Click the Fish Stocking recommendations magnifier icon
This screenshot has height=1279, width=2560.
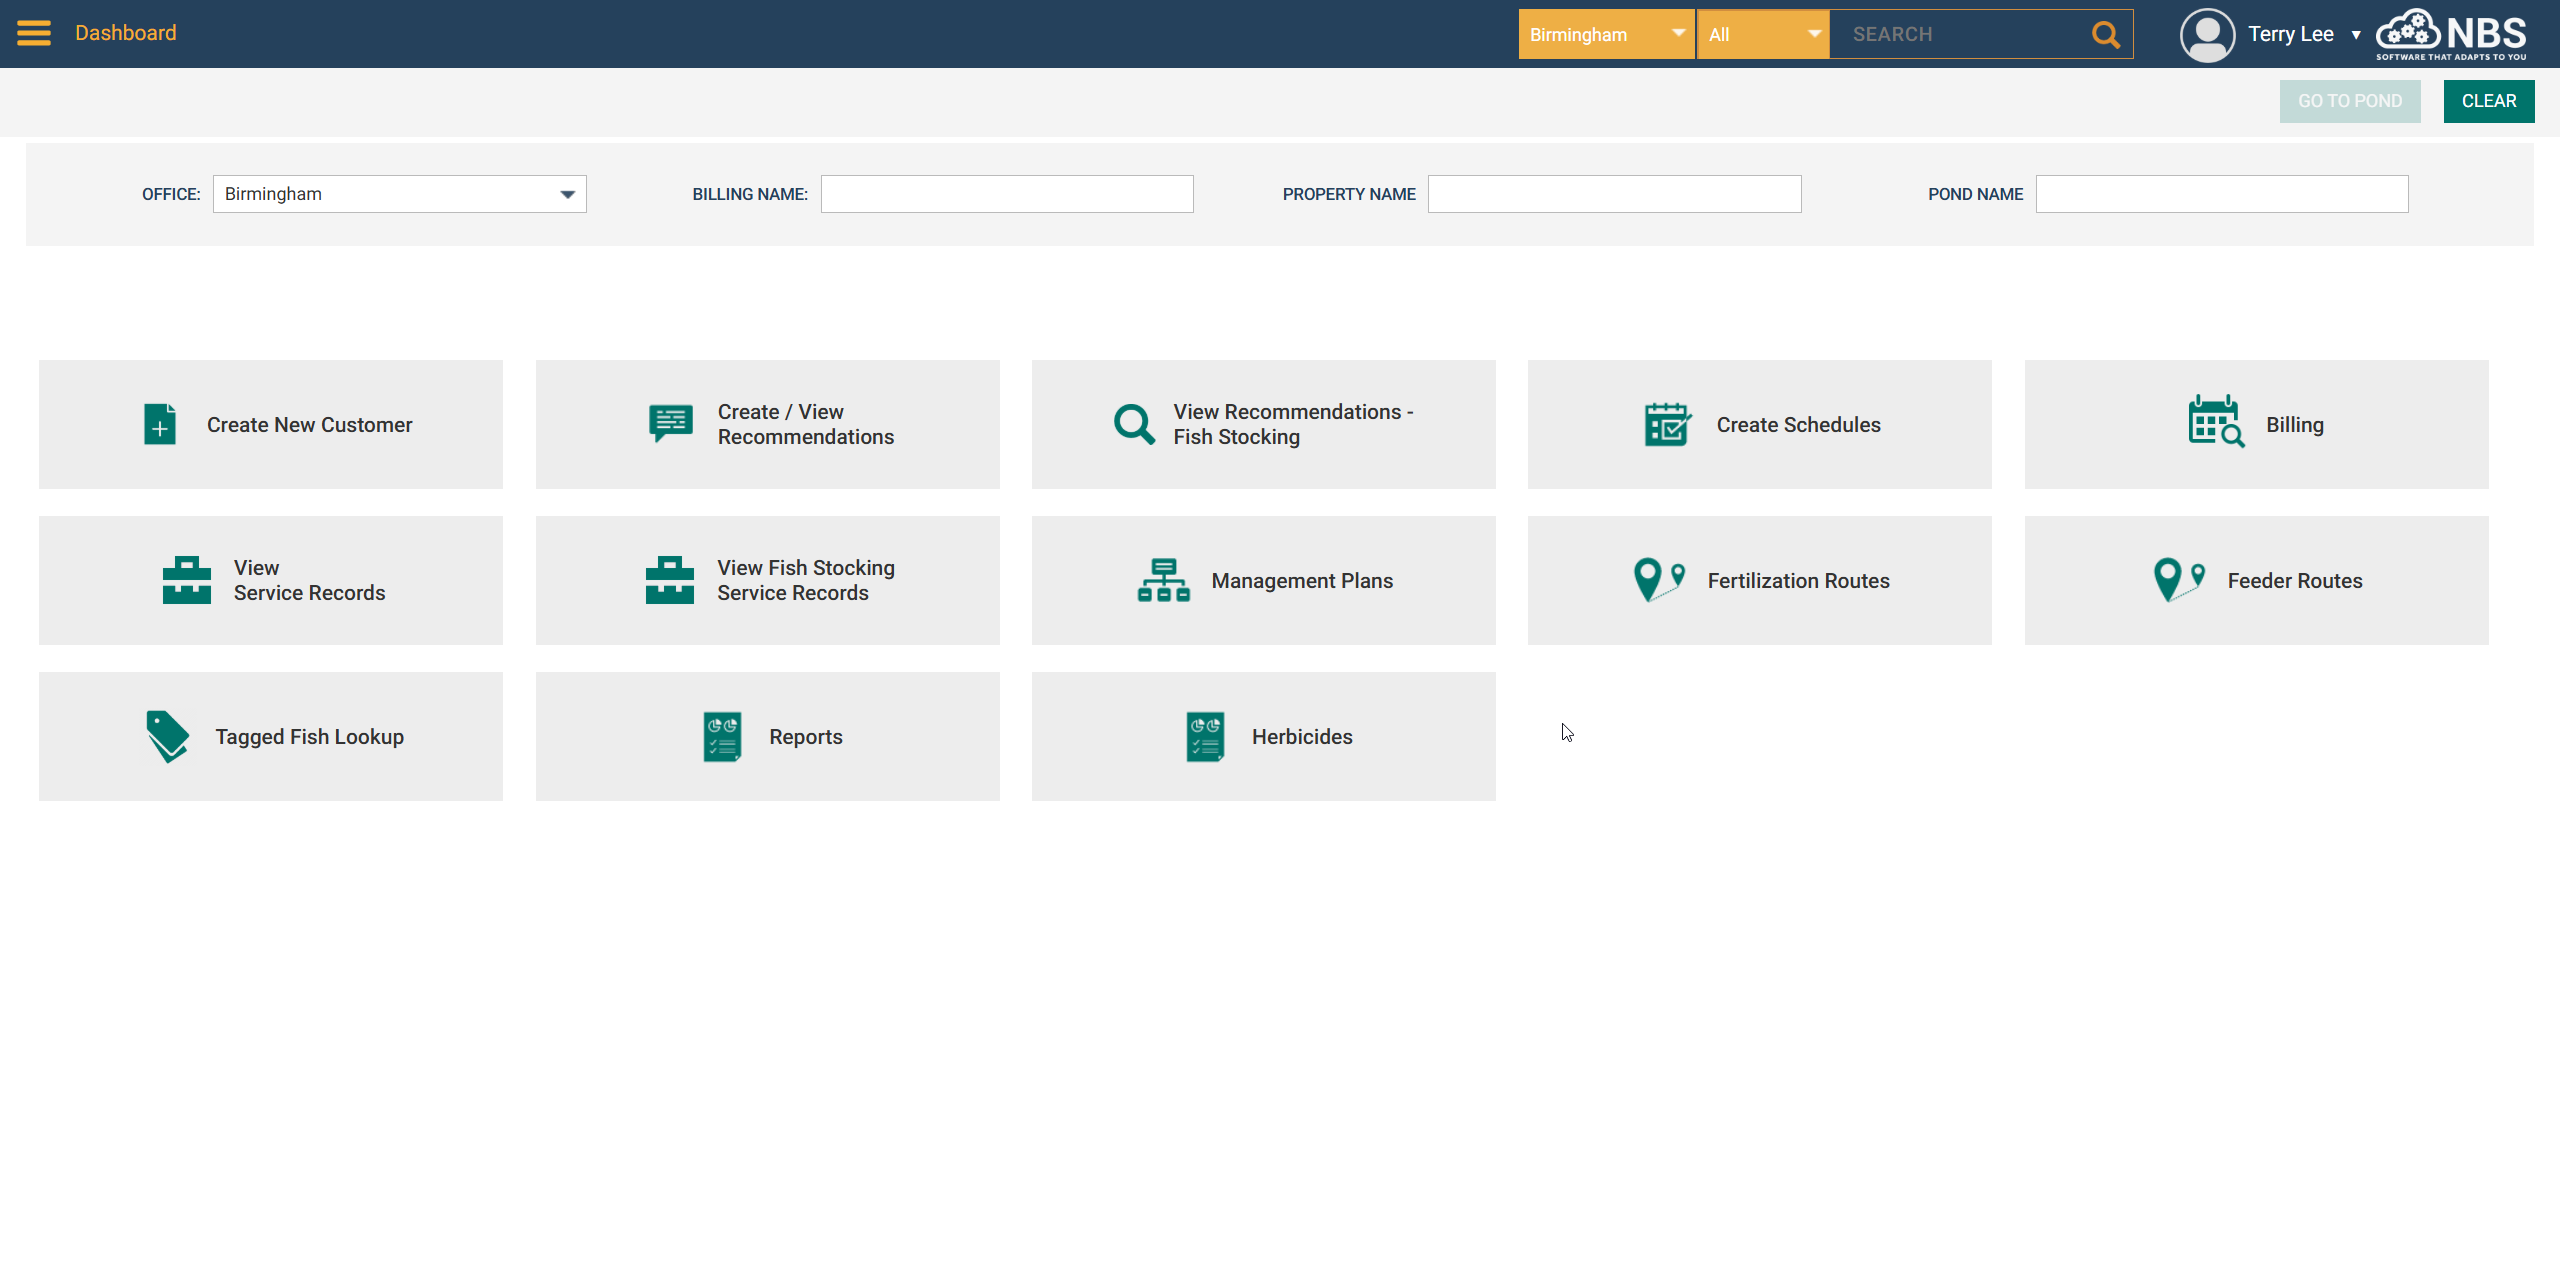tap(1135, 424)
